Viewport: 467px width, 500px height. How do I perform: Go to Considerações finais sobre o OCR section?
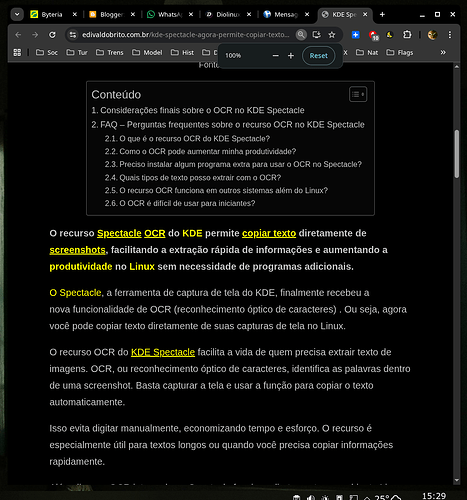pyautogui.click(x=198, y=110)
